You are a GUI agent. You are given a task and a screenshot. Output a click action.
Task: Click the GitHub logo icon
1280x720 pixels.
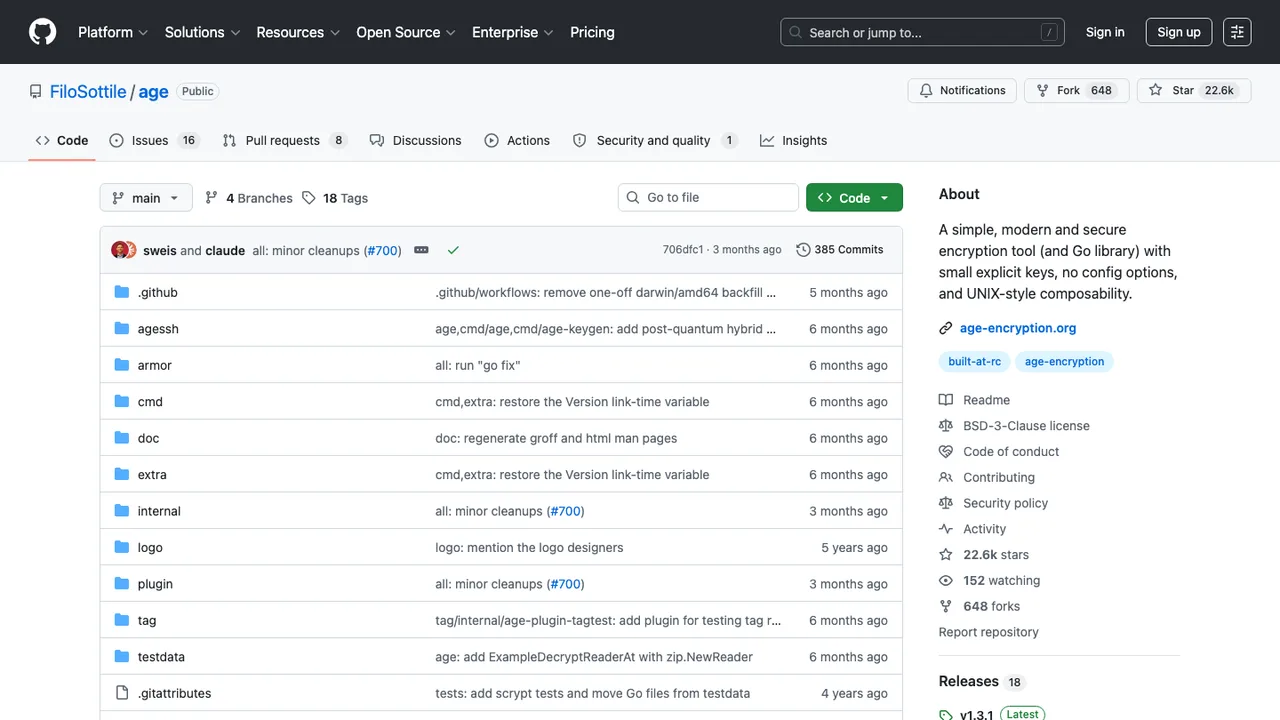coord(43,32)
